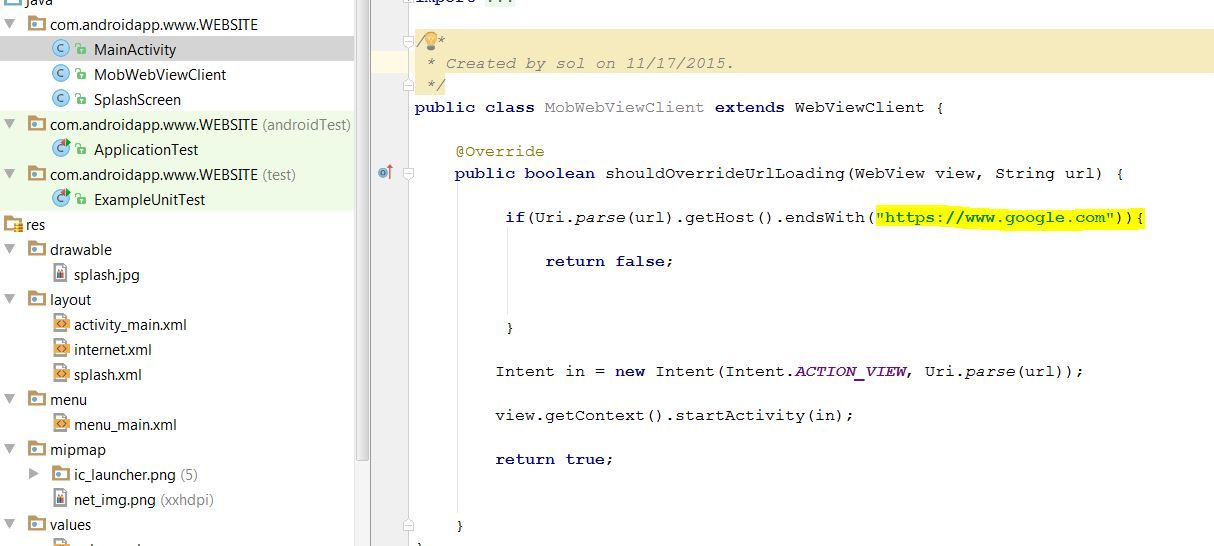Click the values folder icon
The height and width of the screenshot is (546, 1214).
[37, 524]
